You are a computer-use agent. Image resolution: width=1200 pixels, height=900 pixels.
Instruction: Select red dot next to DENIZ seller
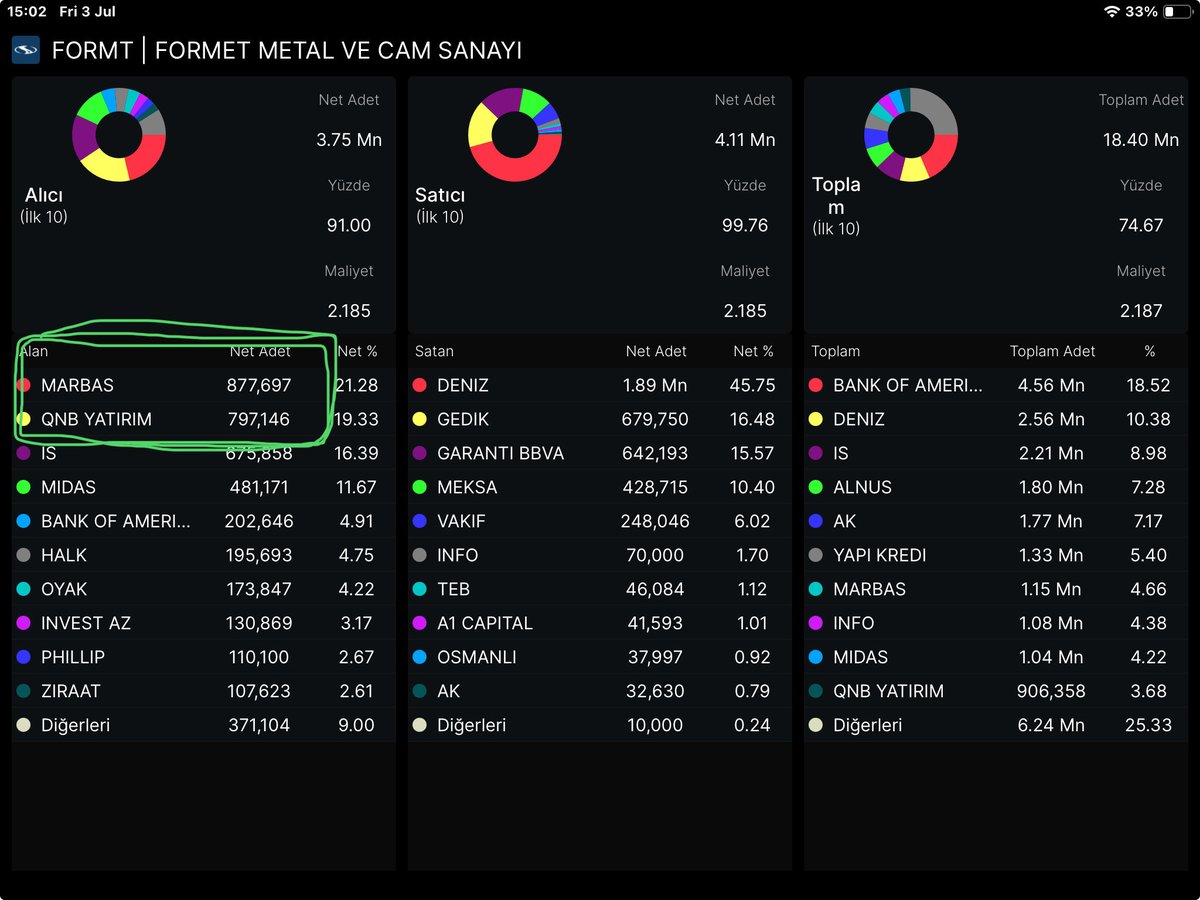(x=420, y=385)
